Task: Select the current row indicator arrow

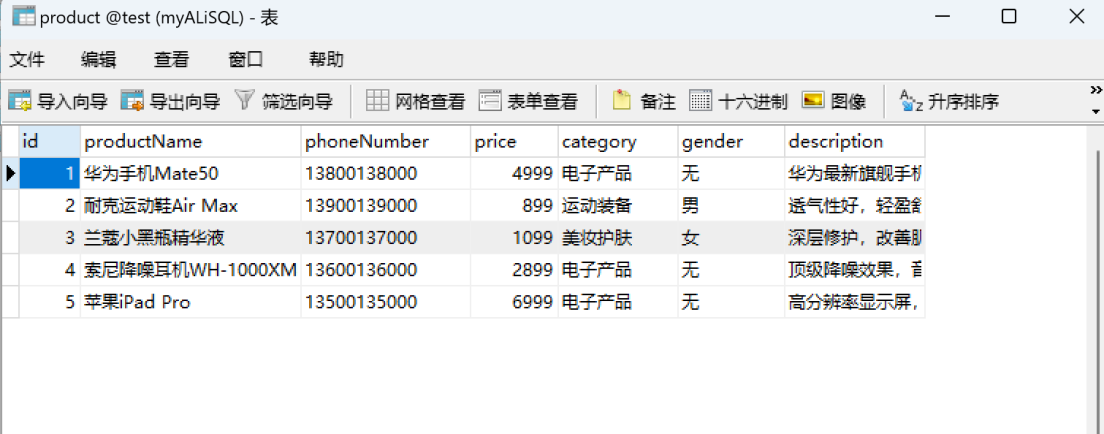Action: pos(10,173)
